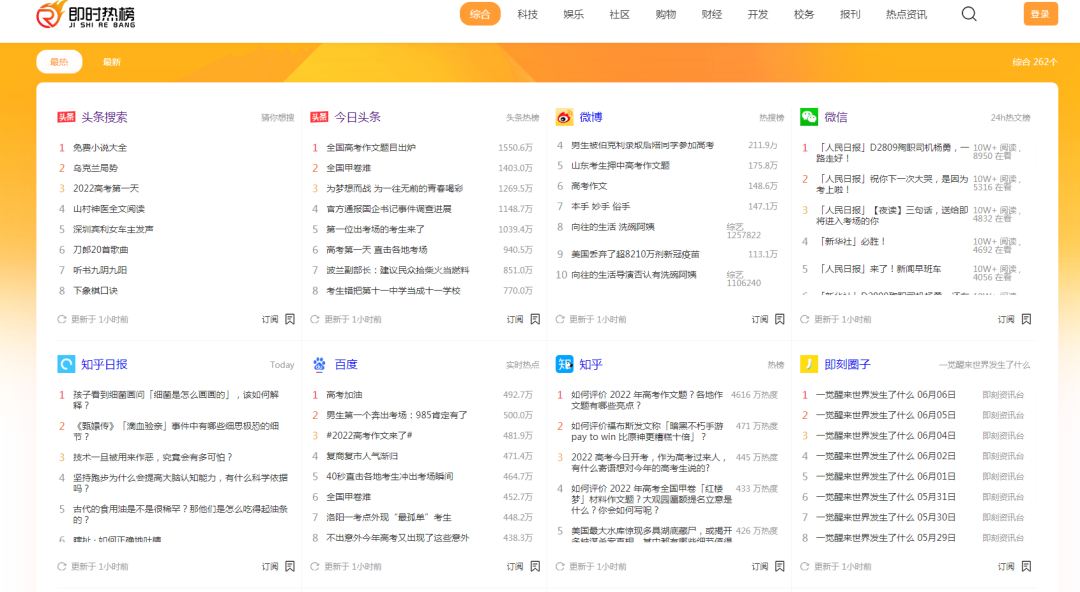Refresh the 即刻圈子 card
The image size is (1080, 592).
point(804,567)
